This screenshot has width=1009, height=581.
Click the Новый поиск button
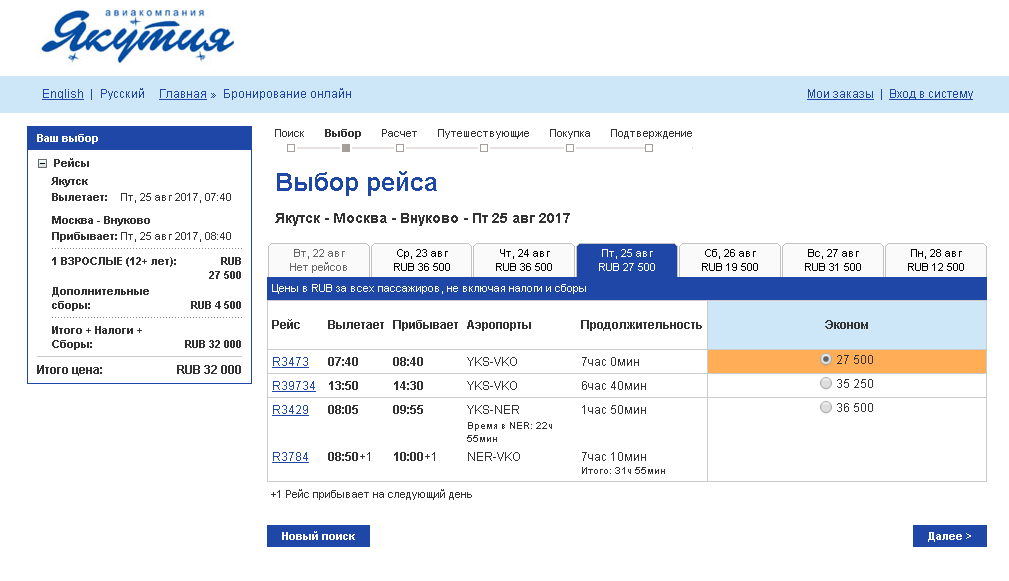tap(319, 536)
